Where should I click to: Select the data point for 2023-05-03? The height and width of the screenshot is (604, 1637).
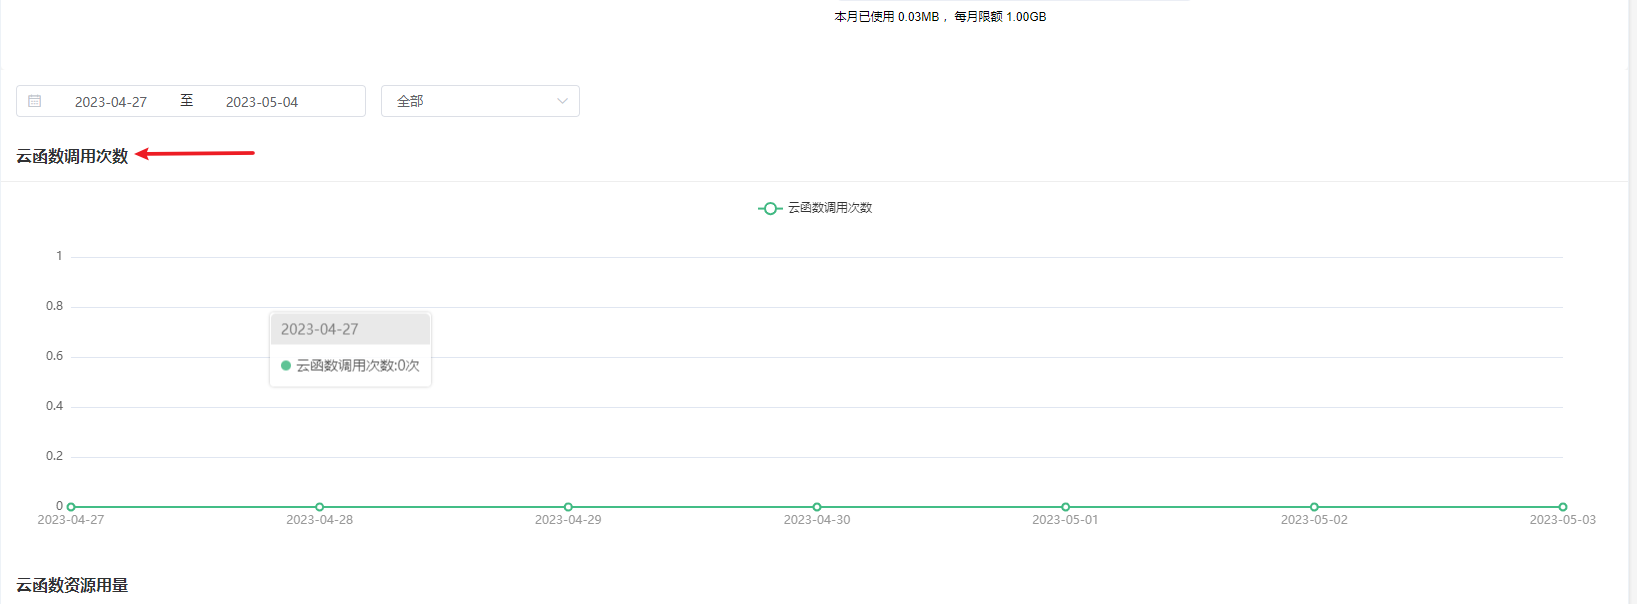(x=1562, y=507)
